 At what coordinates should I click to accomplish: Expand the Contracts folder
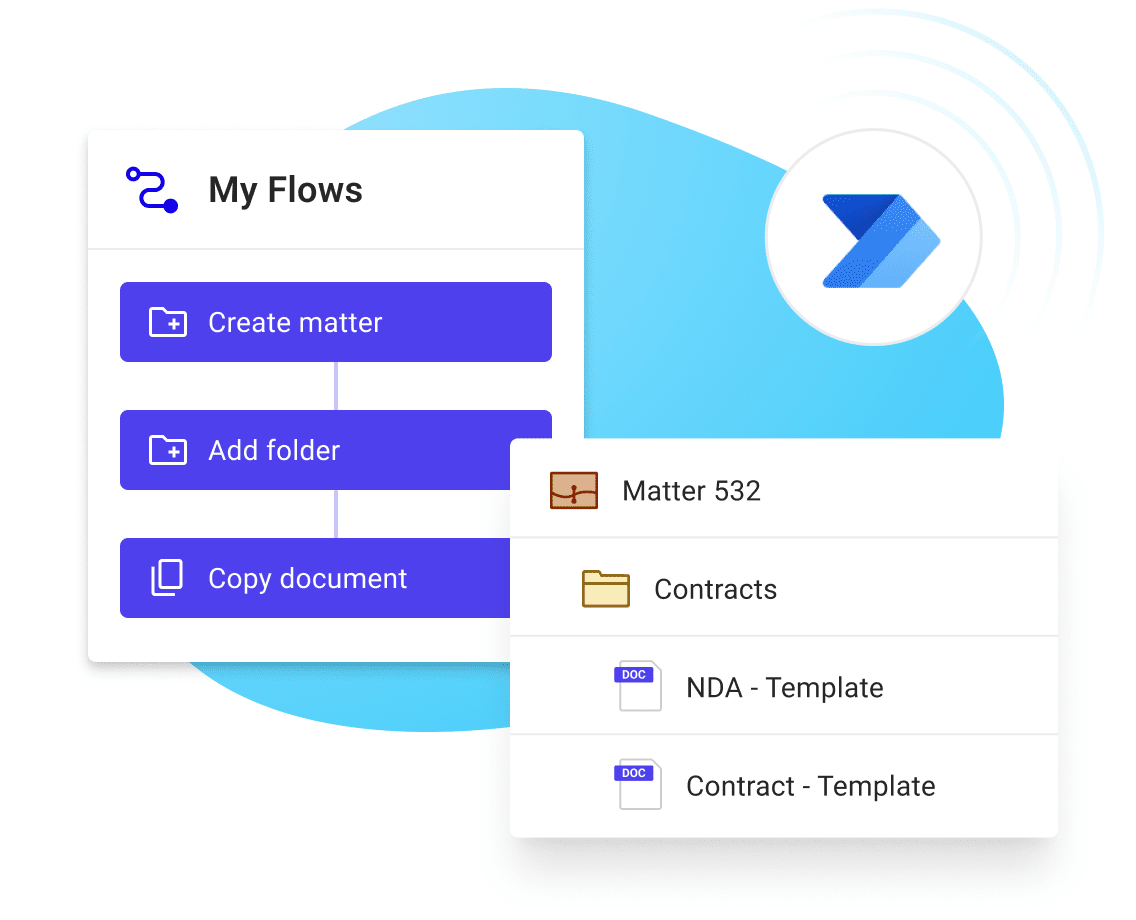pos(716,589)
